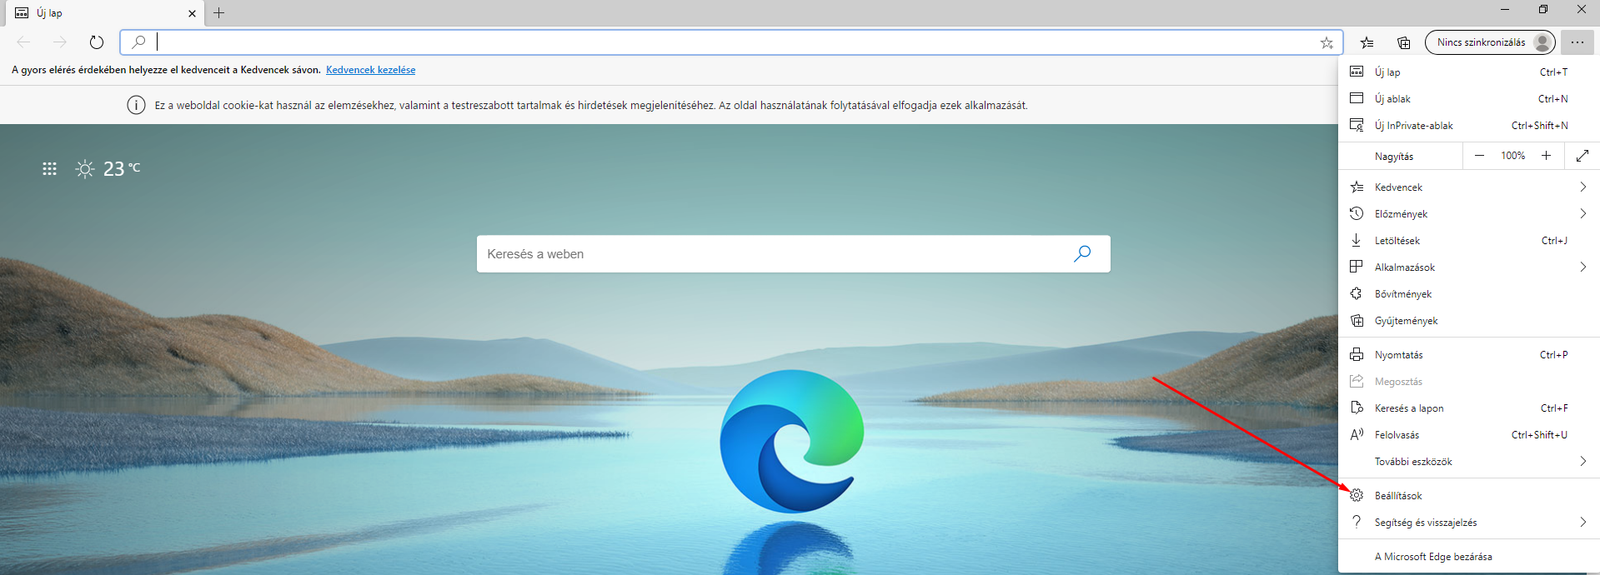Image resolution: width=1600 pixels, height=575 pixels.
Task: Click the Kedvencek kezelése link
Action: pos(370,70)
